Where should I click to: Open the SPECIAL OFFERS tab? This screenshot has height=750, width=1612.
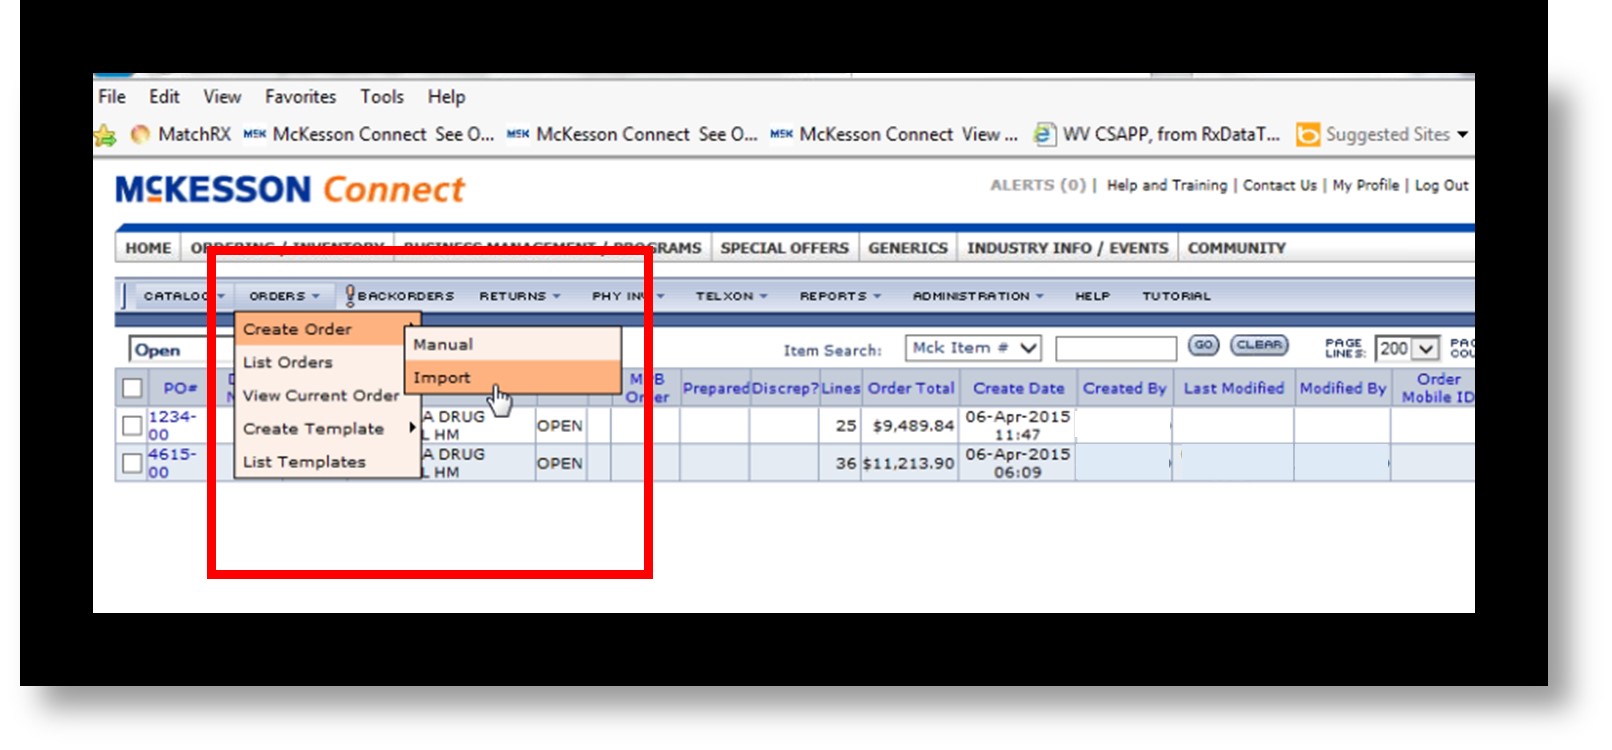point(784,248)
